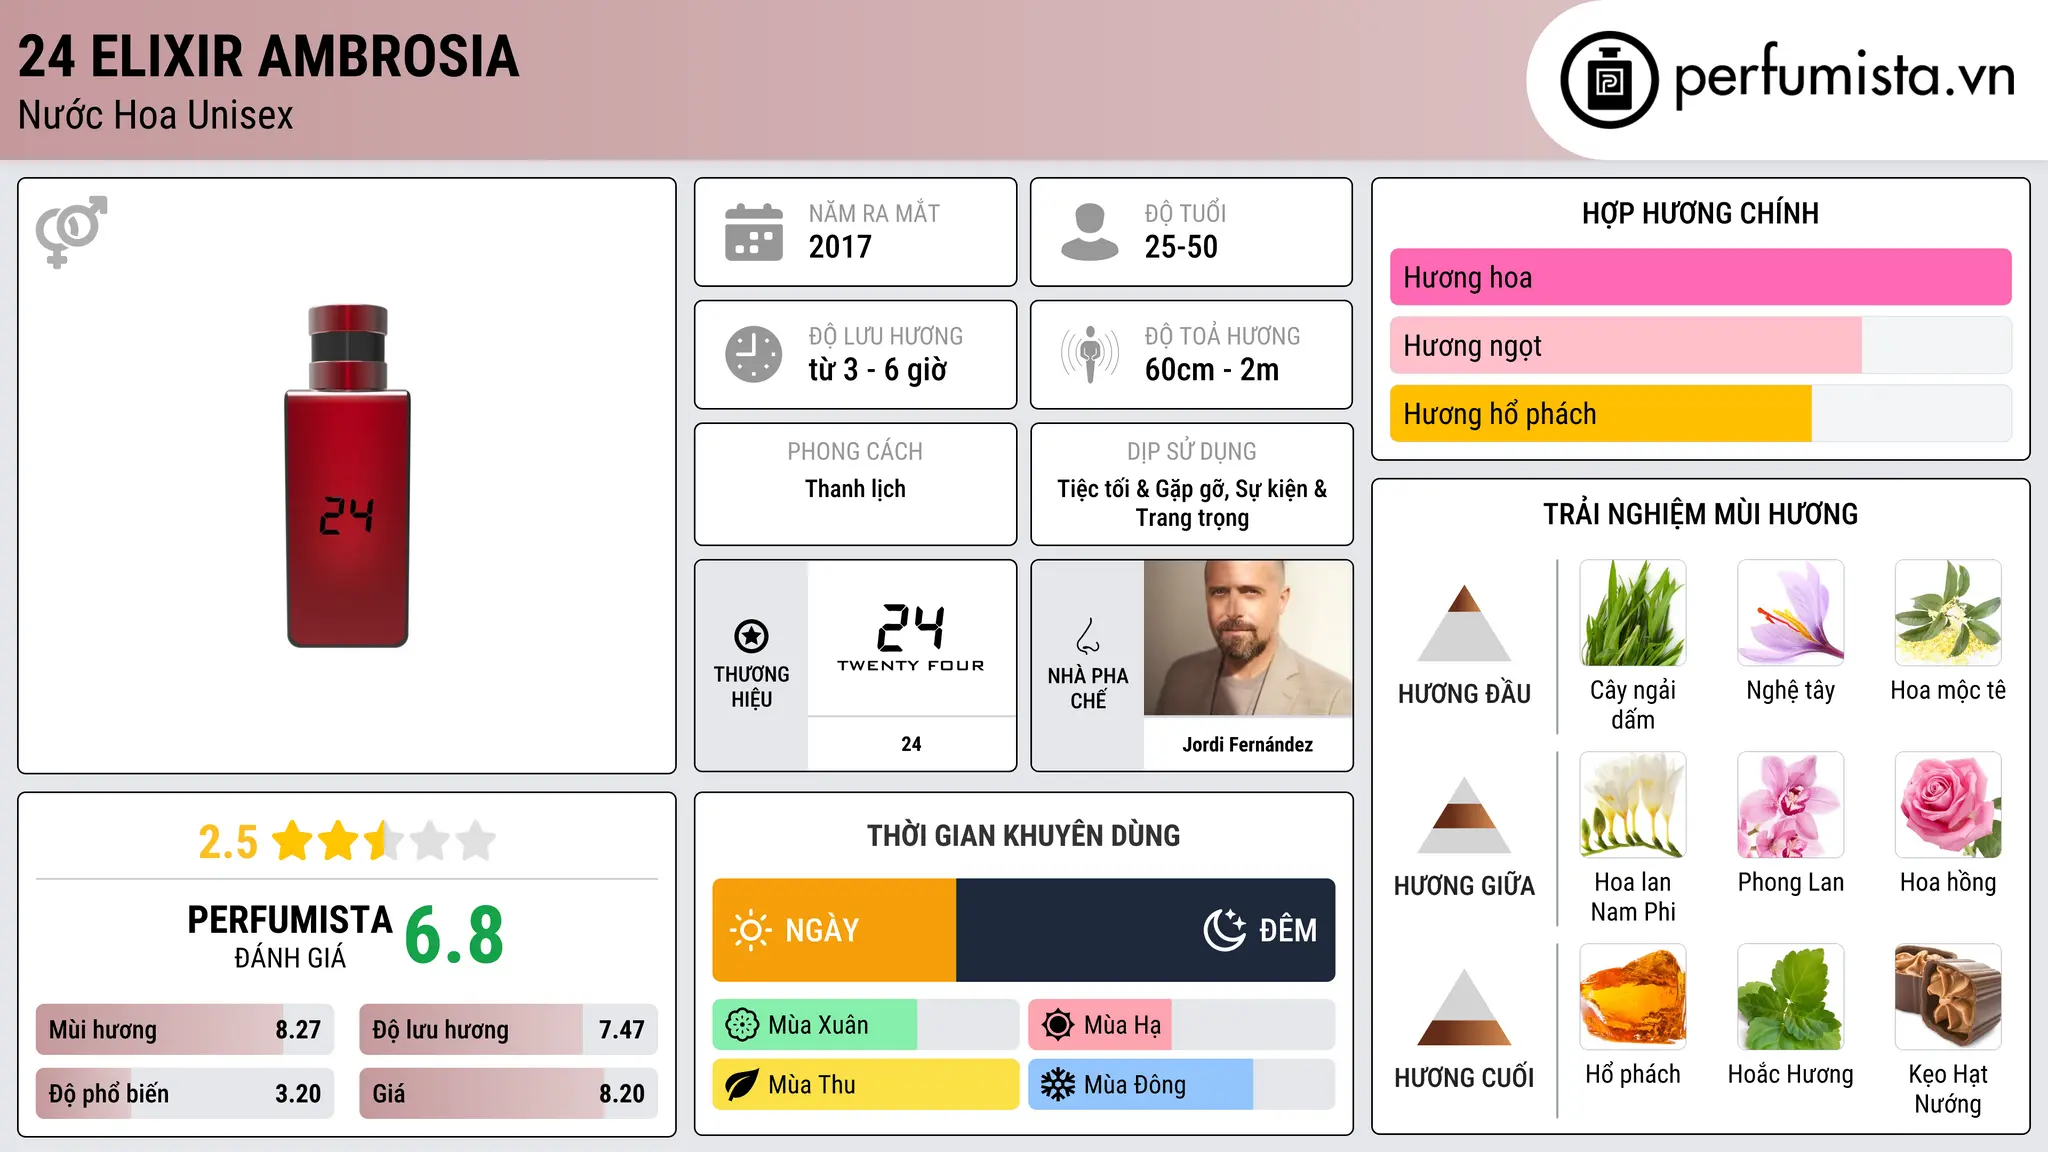Click the Perfumista Đánh giá label
2048x1152 pixels.
(290, 936)
